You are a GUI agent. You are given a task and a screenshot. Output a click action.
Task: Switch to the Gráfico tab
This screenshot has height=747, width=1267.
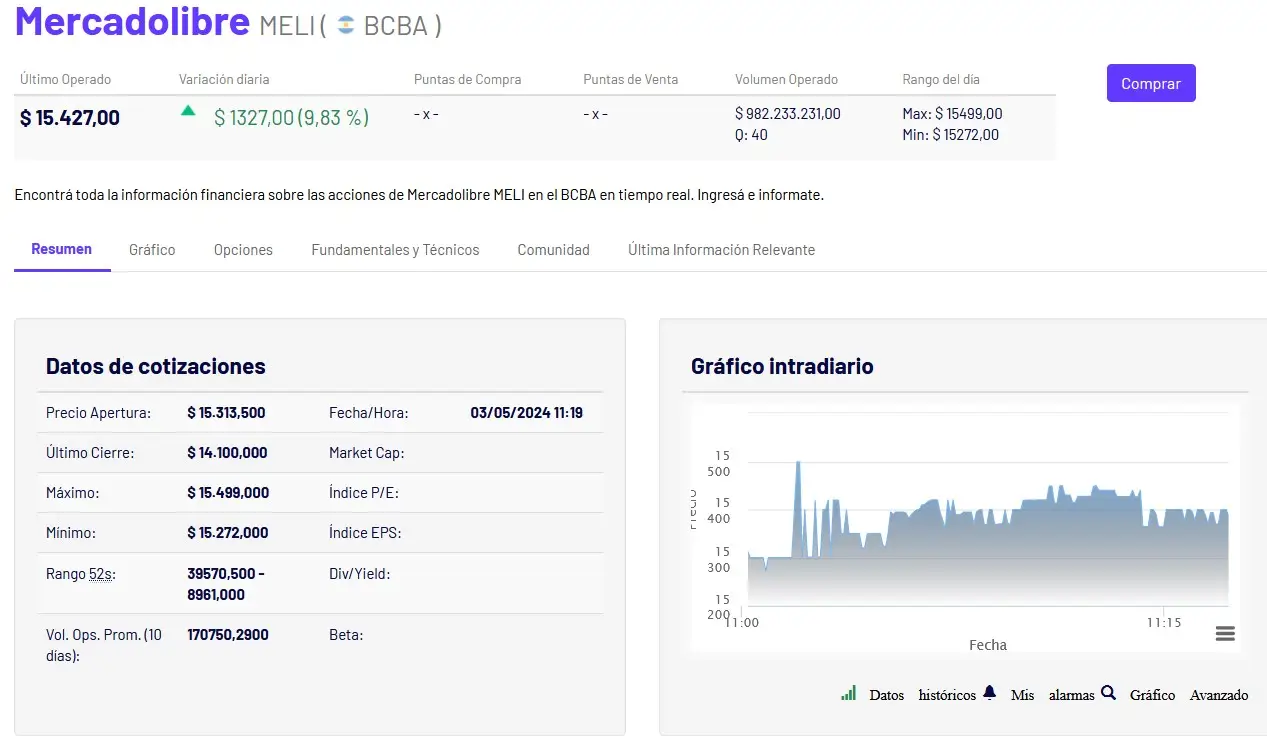[152, 250]
